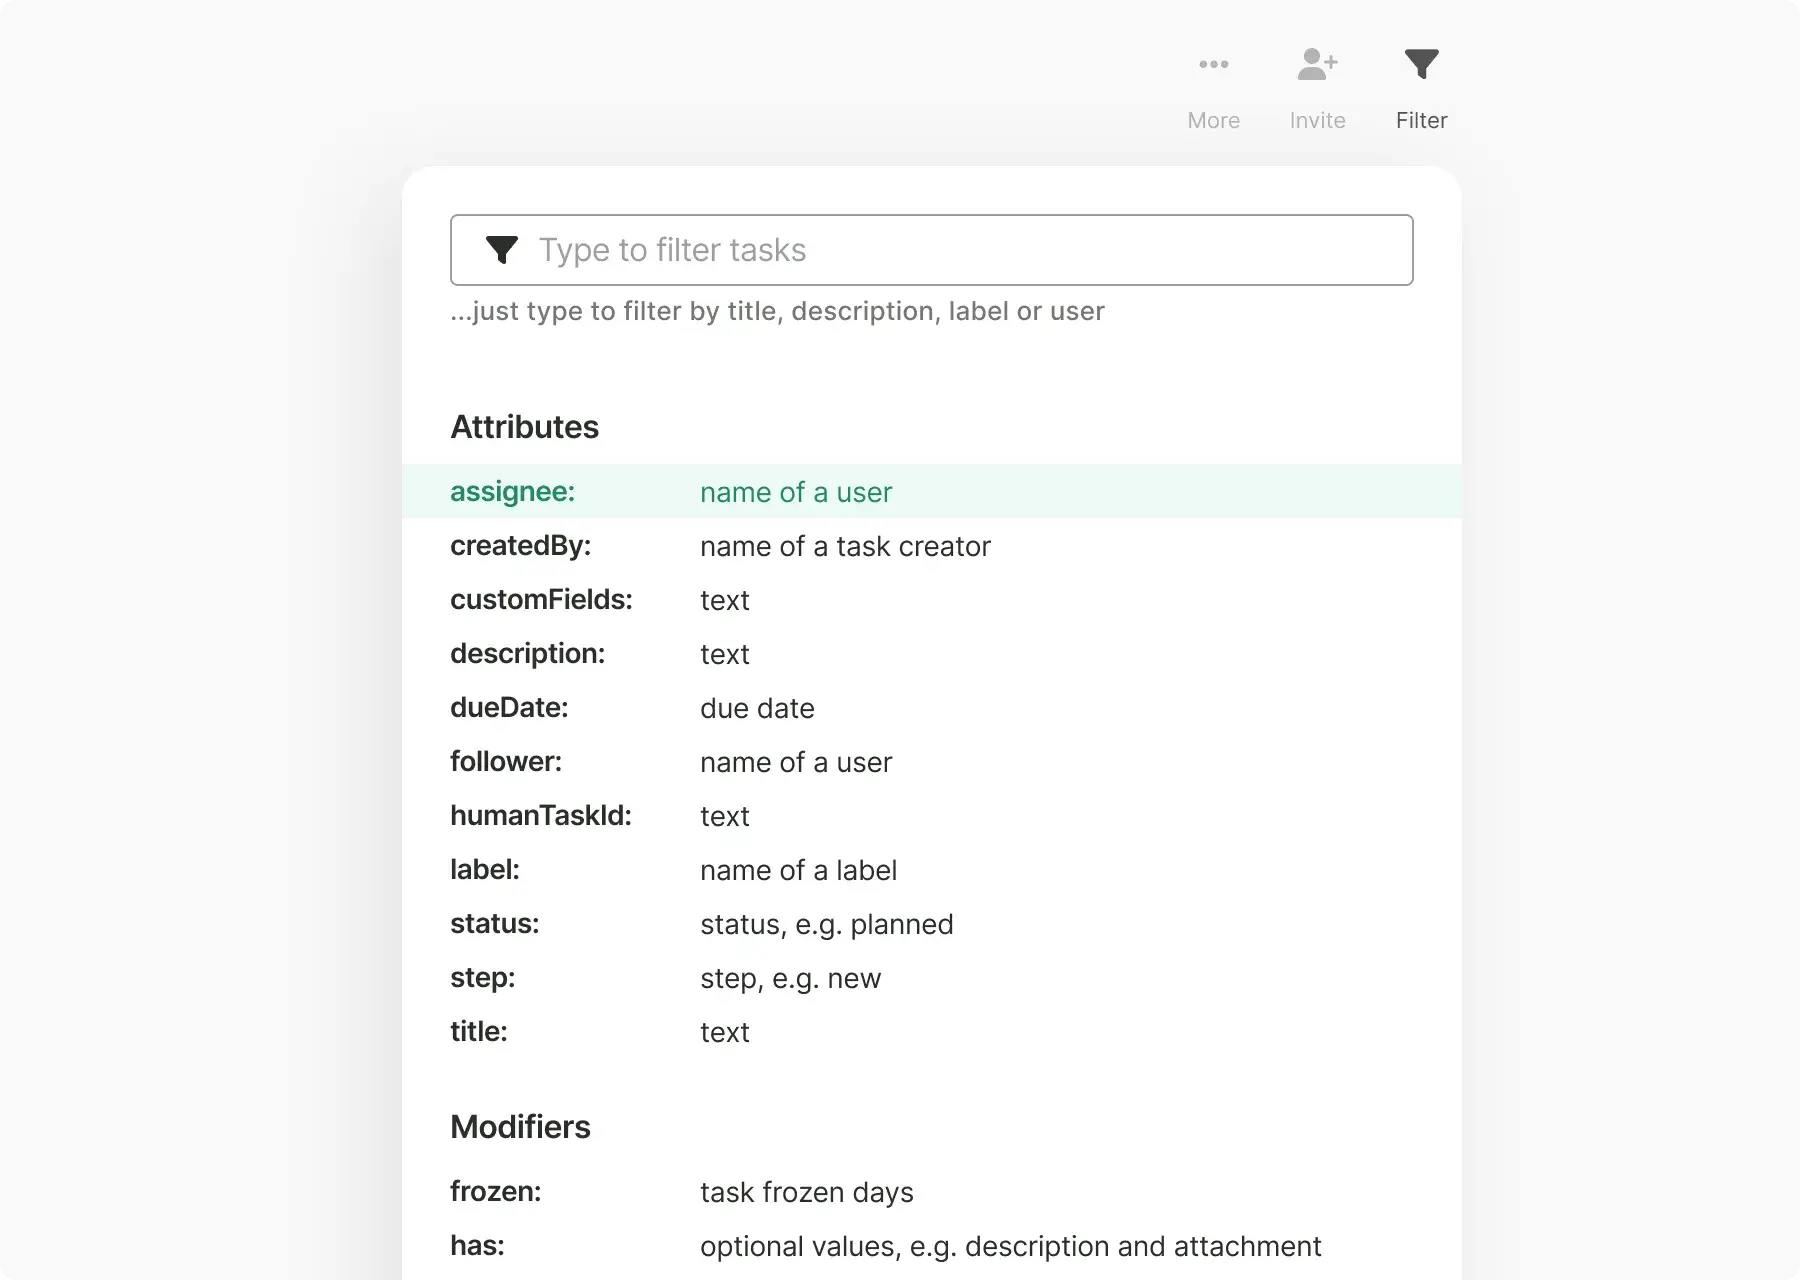Click funnel icon inside the filter field
The image size is (1800, 1280).
click(x=501, y=250)
